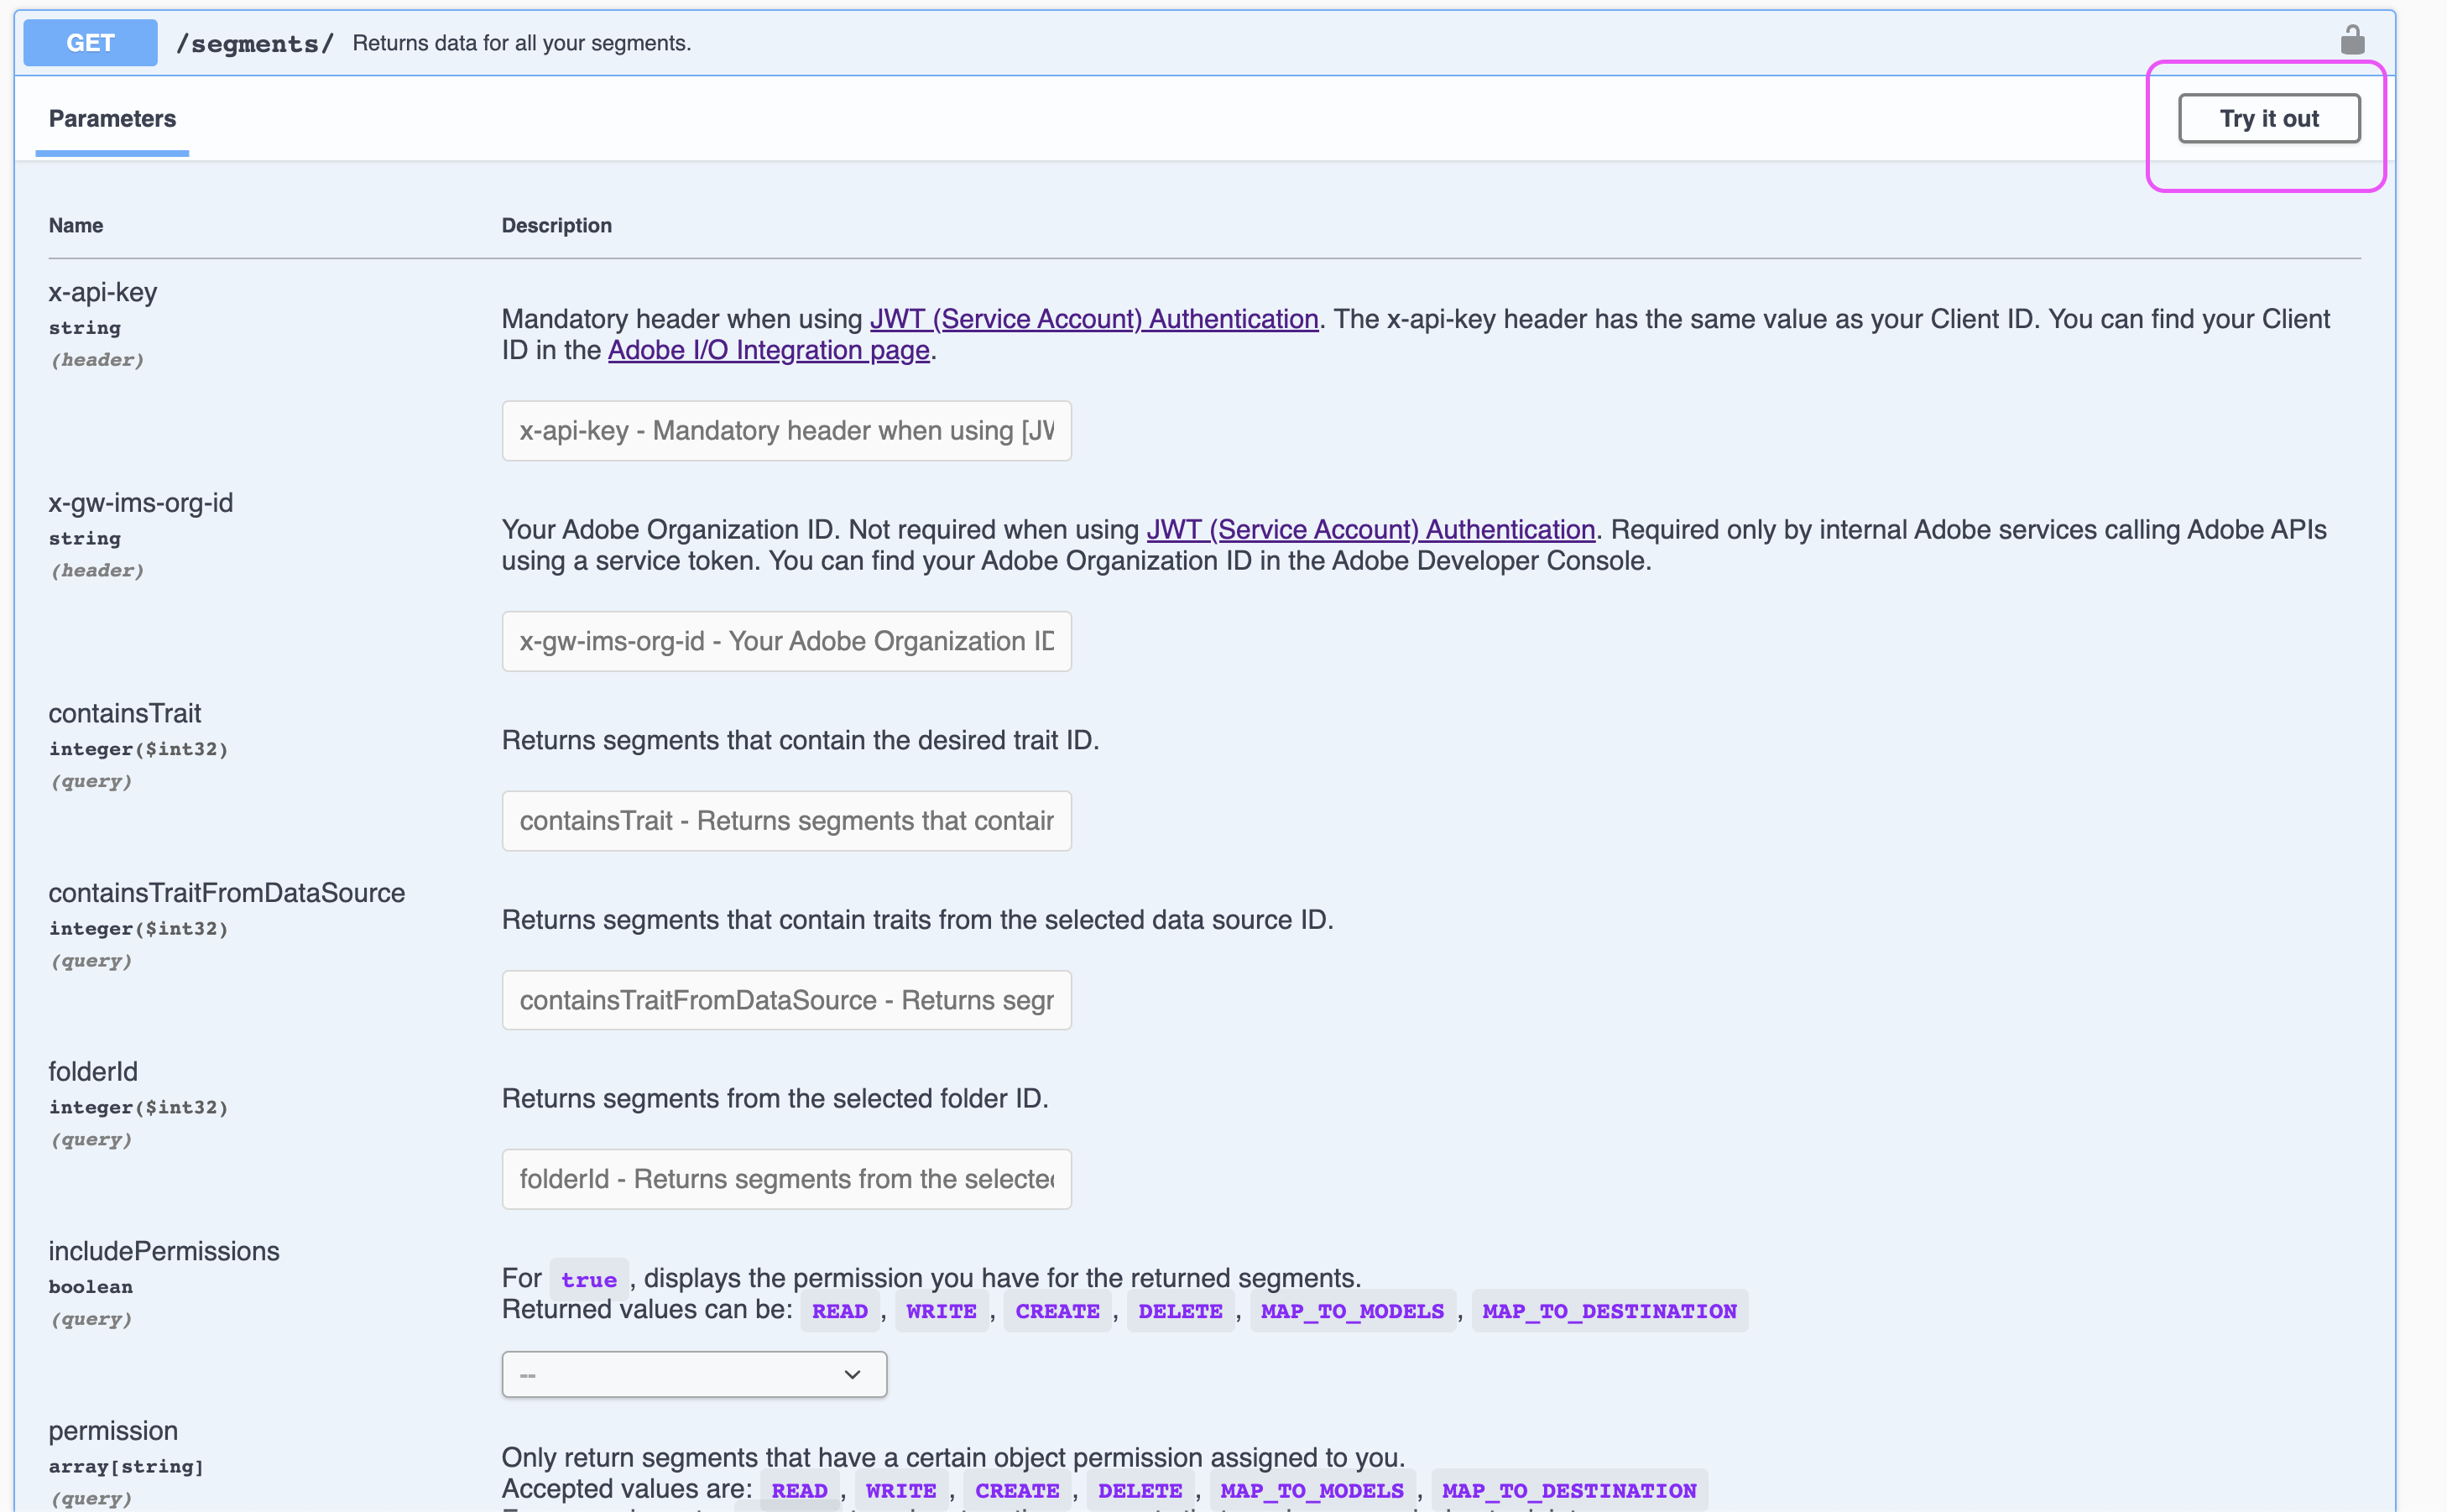Viewport: 2447px width, 1512px height.
Task: Open the includePermissions dropdown
Action: pos(693,1374)
